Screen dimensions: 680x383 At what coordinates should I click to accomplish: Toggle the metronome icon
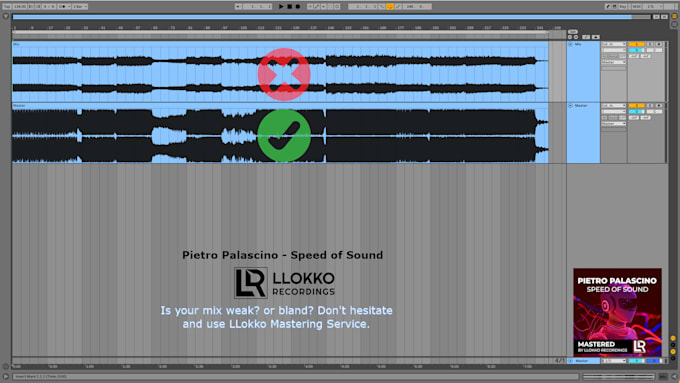point(62,7)
